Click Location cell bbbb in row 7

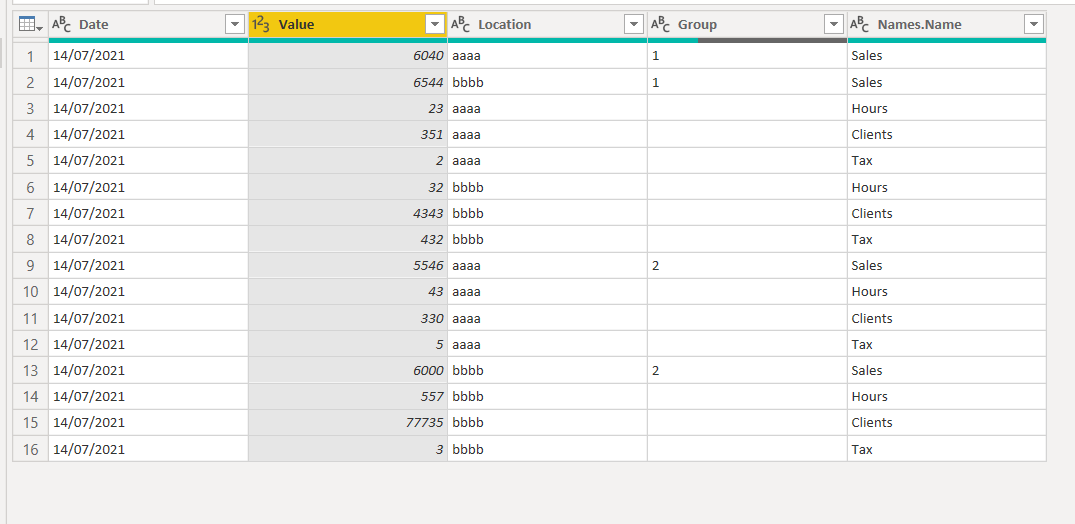pos(547,213)
